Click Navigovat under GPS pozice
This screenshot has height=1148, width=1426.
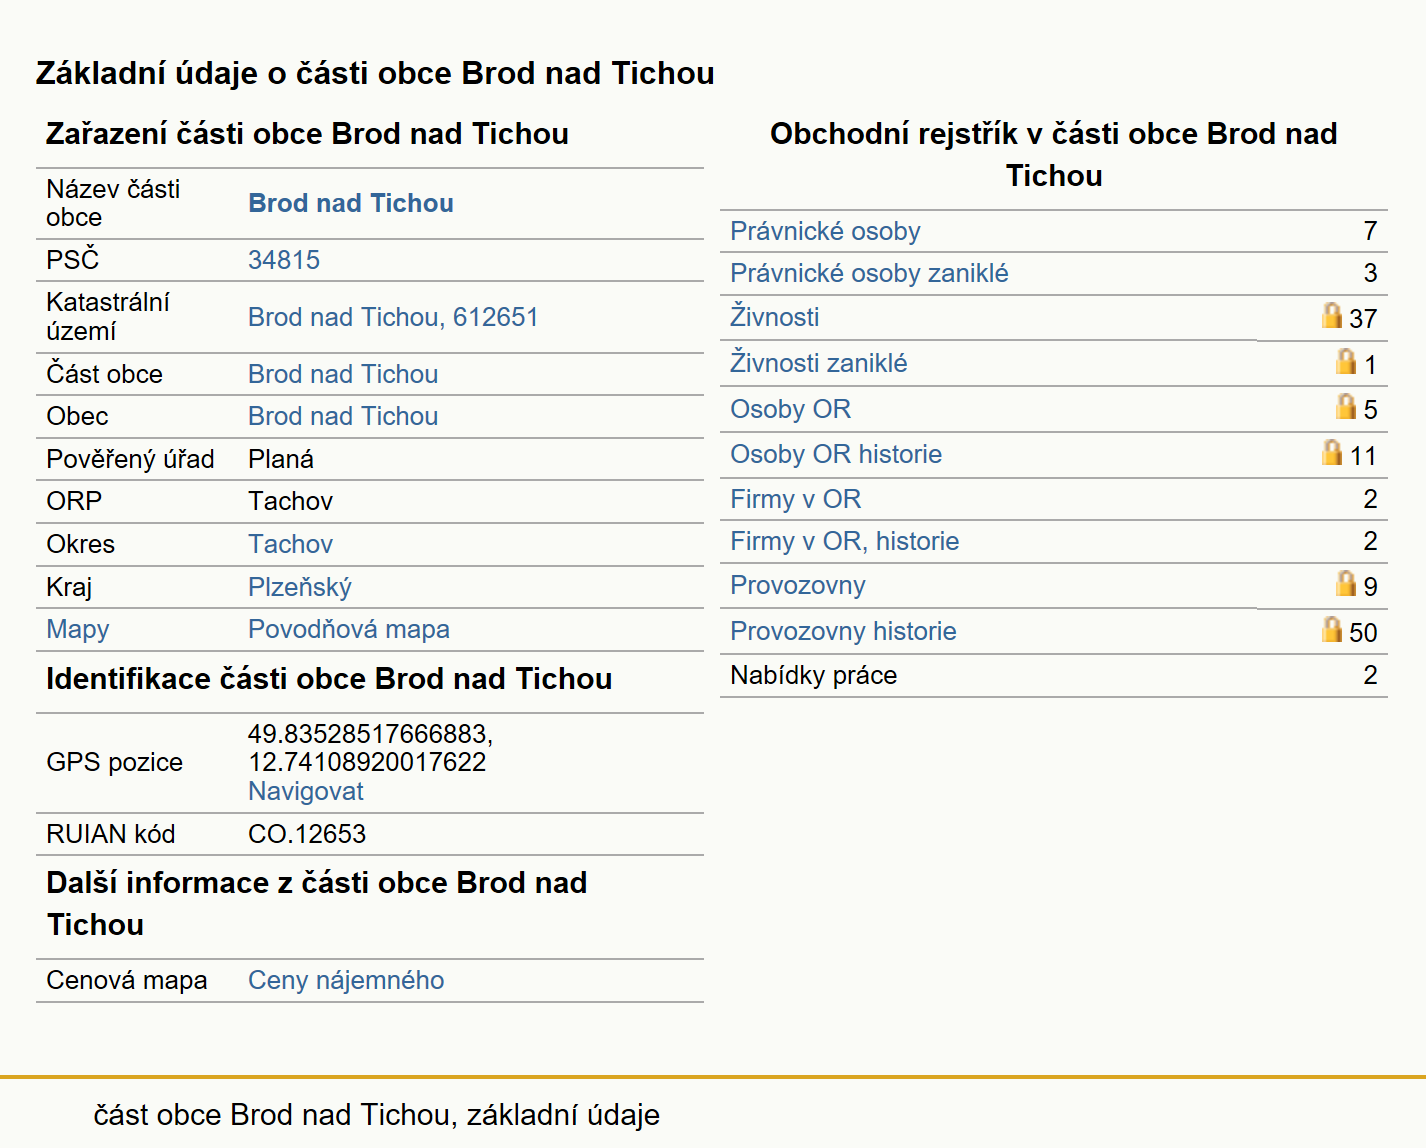pos(306,791)
